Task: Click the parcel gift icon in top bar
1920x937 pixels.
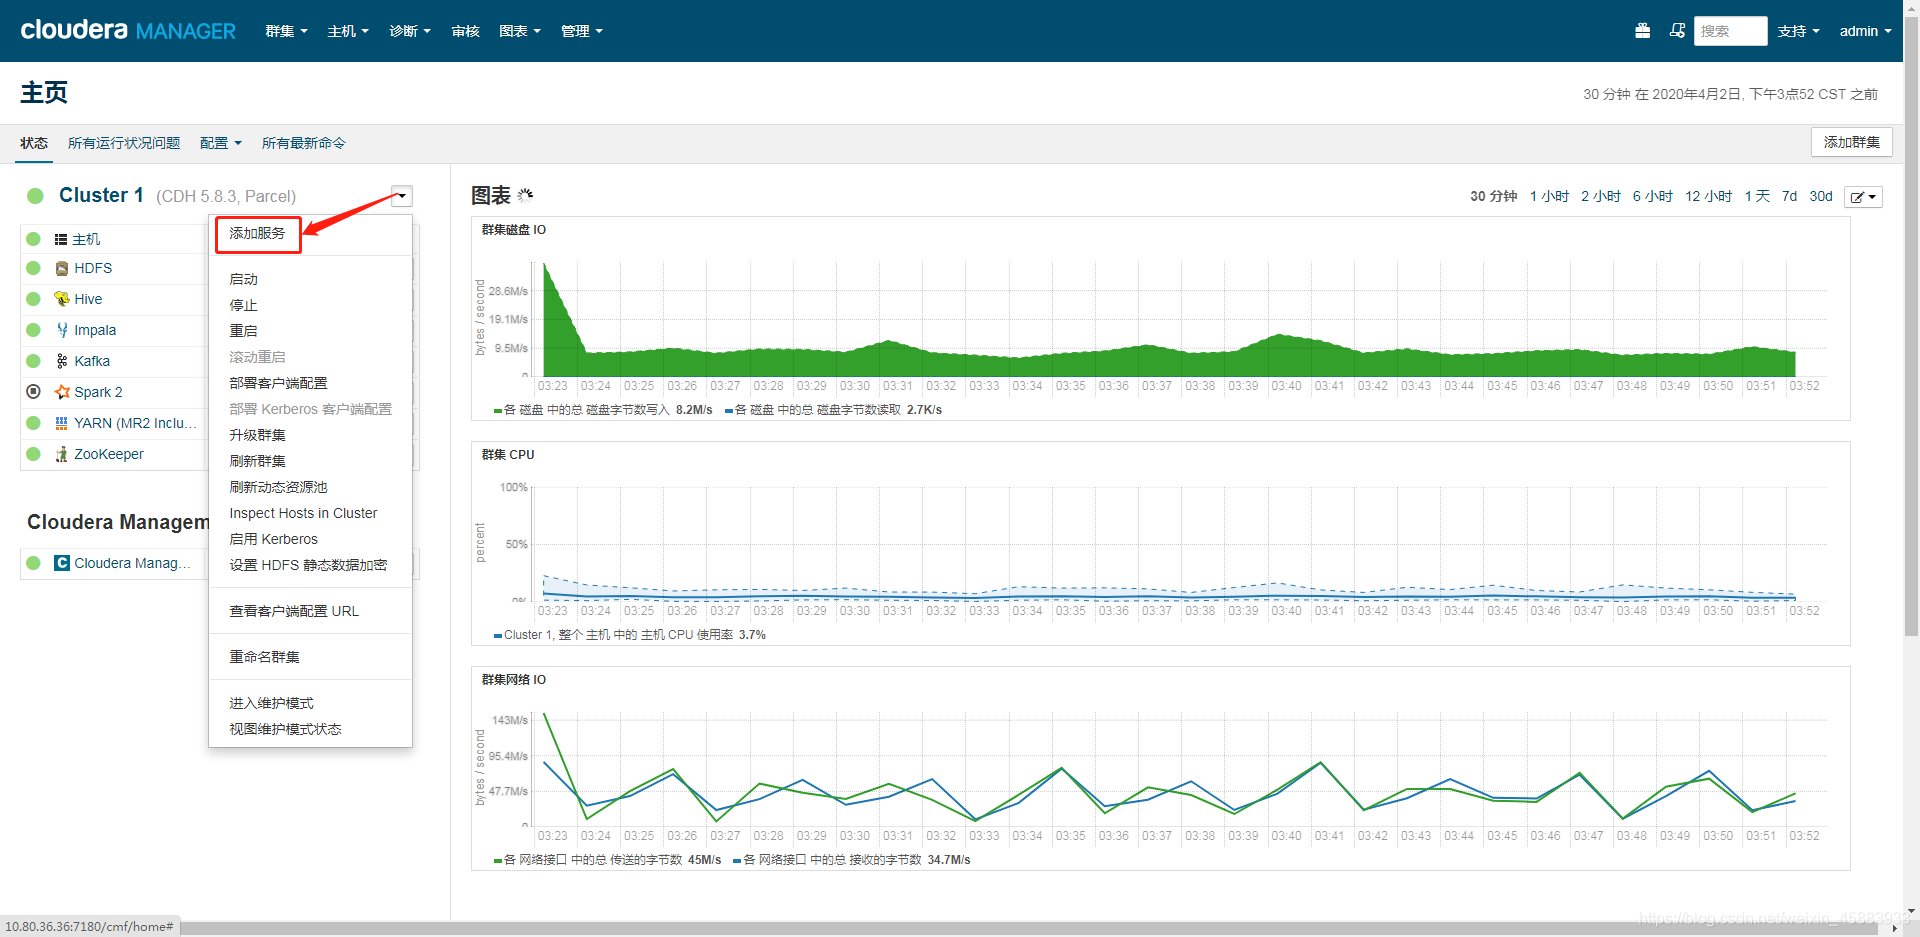Action: tap(1642, 31)
